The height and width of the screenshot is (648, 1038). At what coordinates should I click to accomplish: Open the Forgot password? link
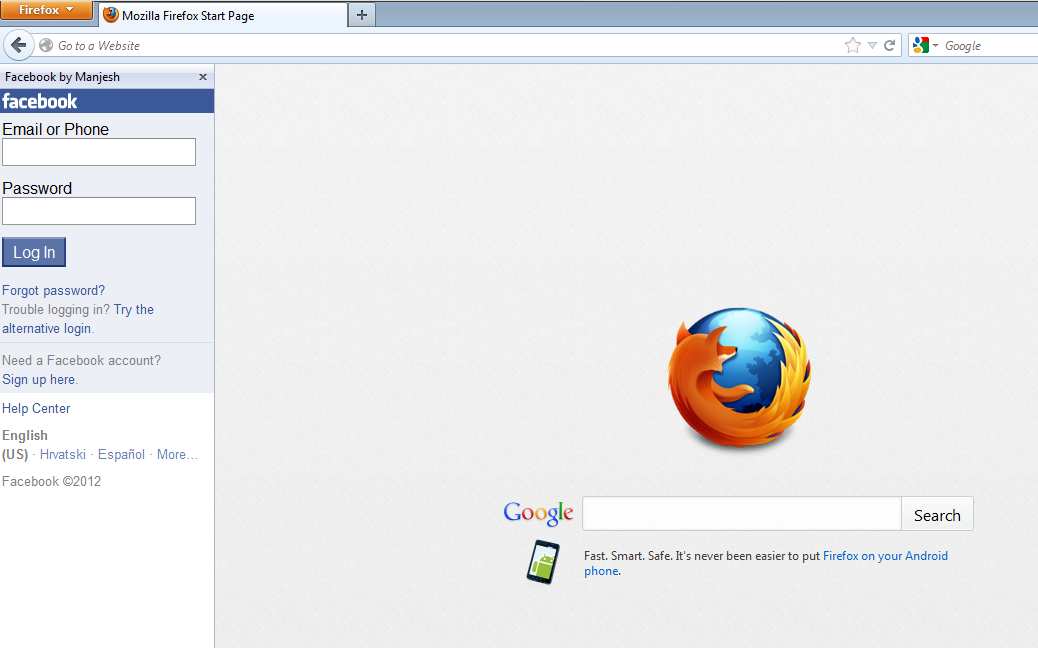[x=53, y=291]
